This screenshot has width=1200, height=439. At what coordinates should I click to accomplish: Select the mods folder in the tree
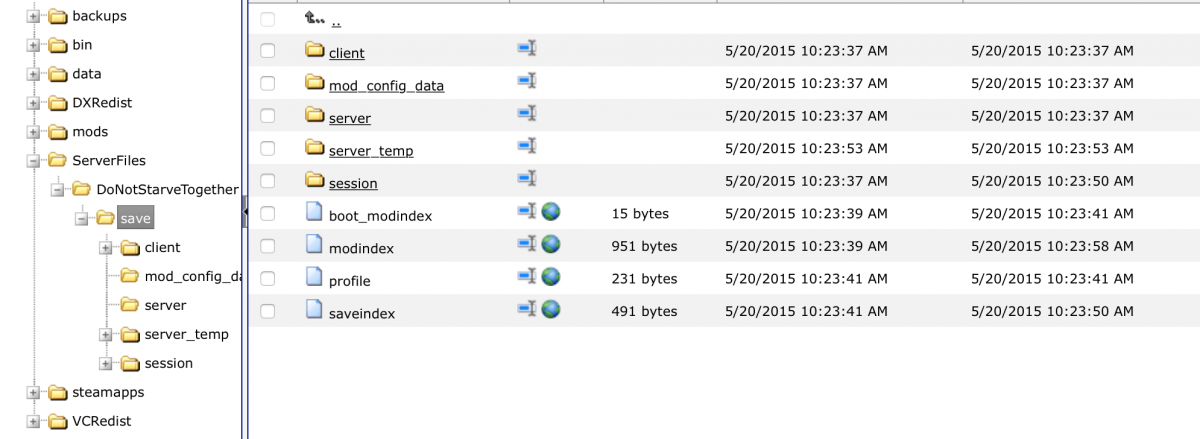90,131
